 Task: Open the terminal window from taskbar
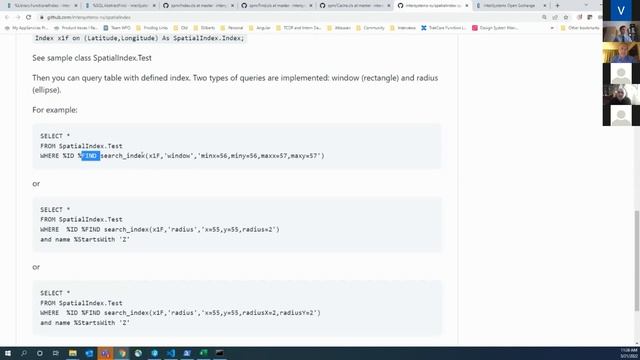[220, 353]
